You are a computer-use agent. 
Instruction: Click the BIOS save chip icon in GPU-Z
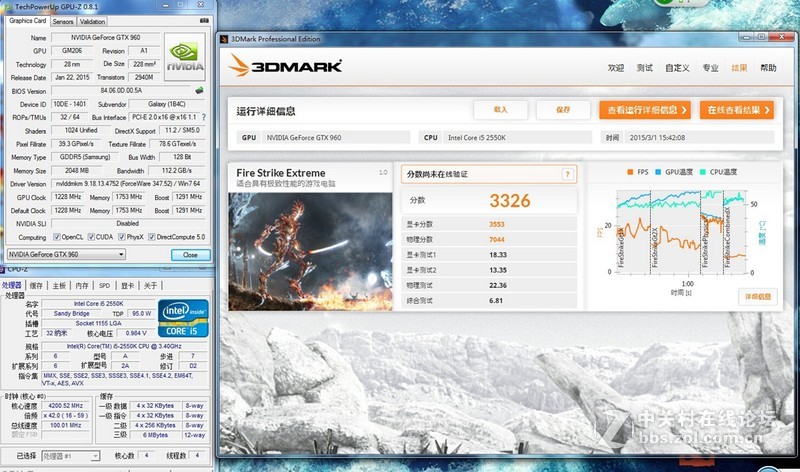[199, 90]
